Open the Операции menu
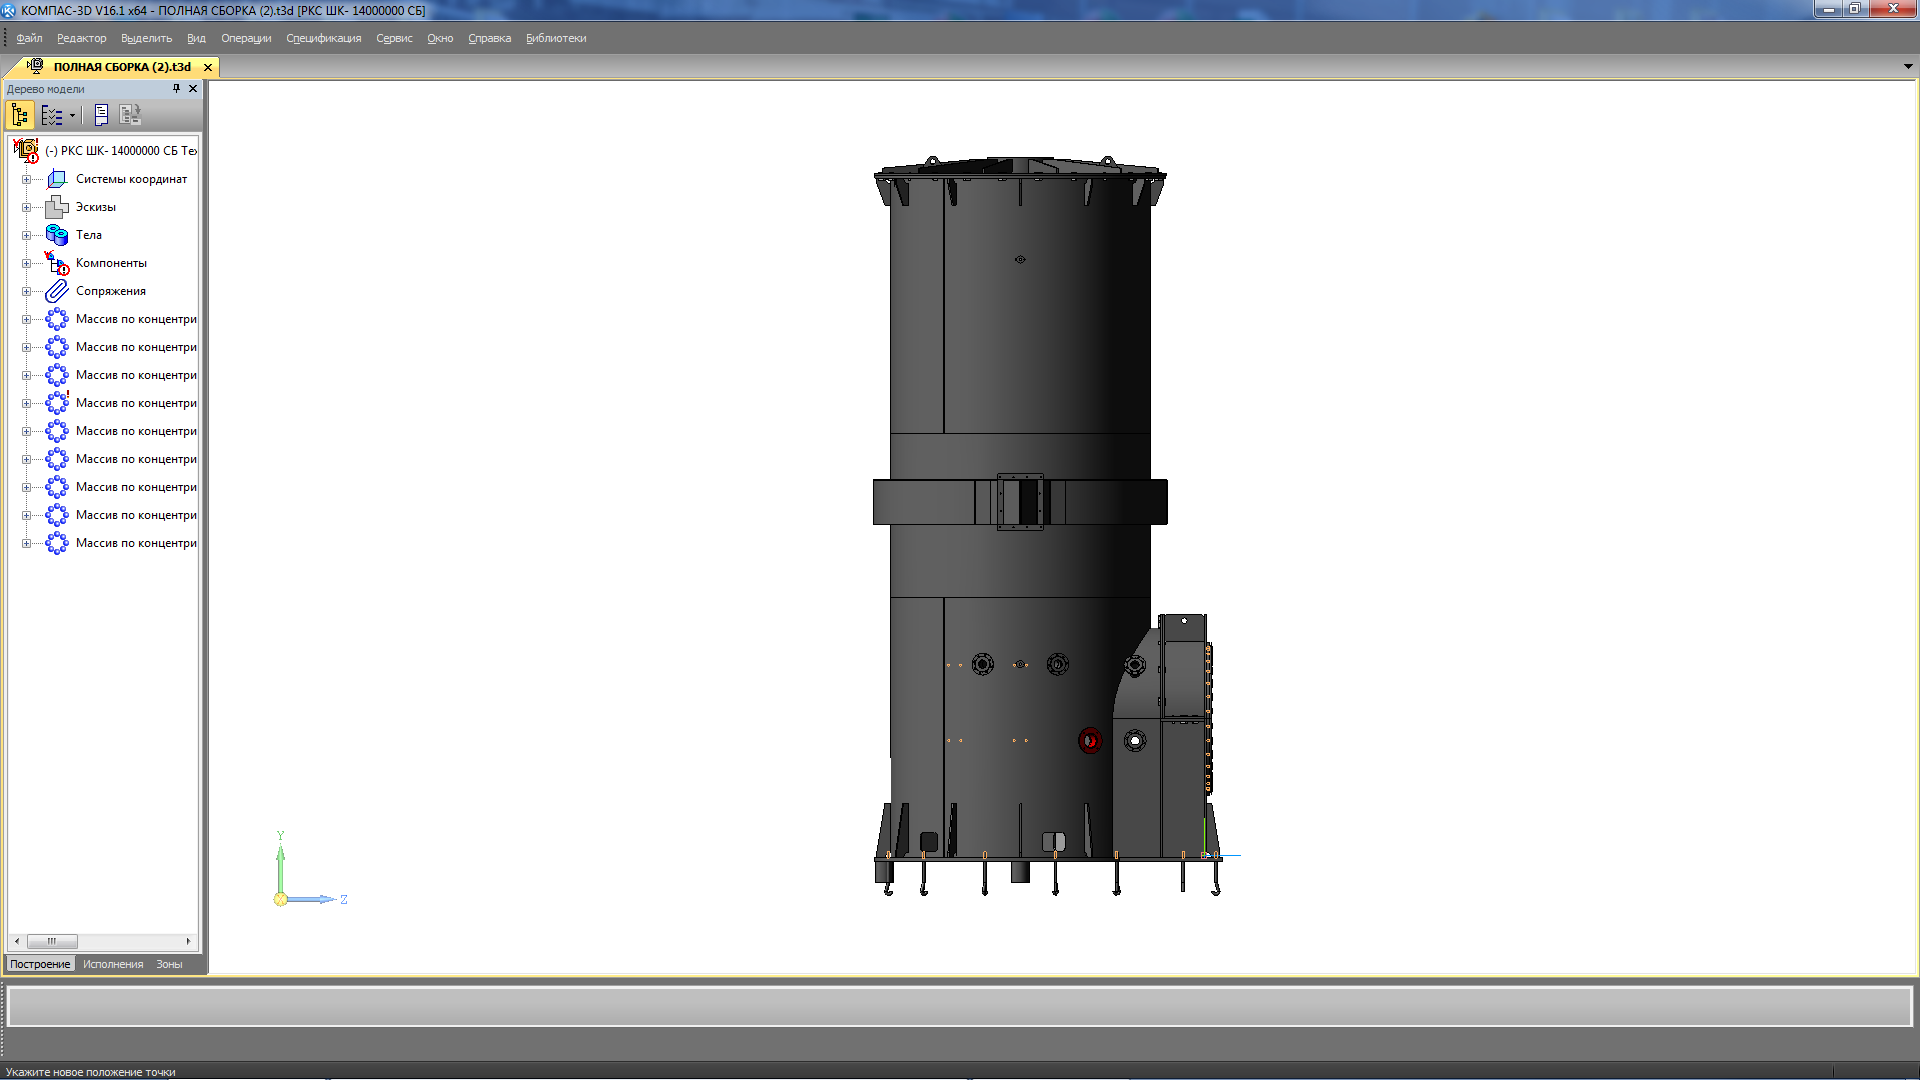The height and width of the screenshot is (1080, 1920). point(246,38)
